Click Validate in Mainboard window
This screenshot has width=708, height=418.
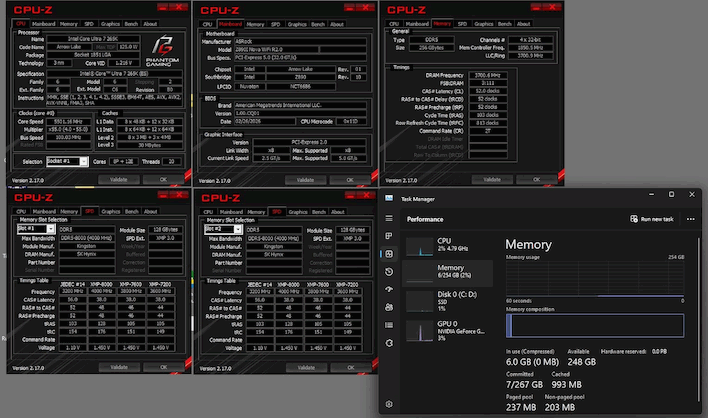point(305,180)
